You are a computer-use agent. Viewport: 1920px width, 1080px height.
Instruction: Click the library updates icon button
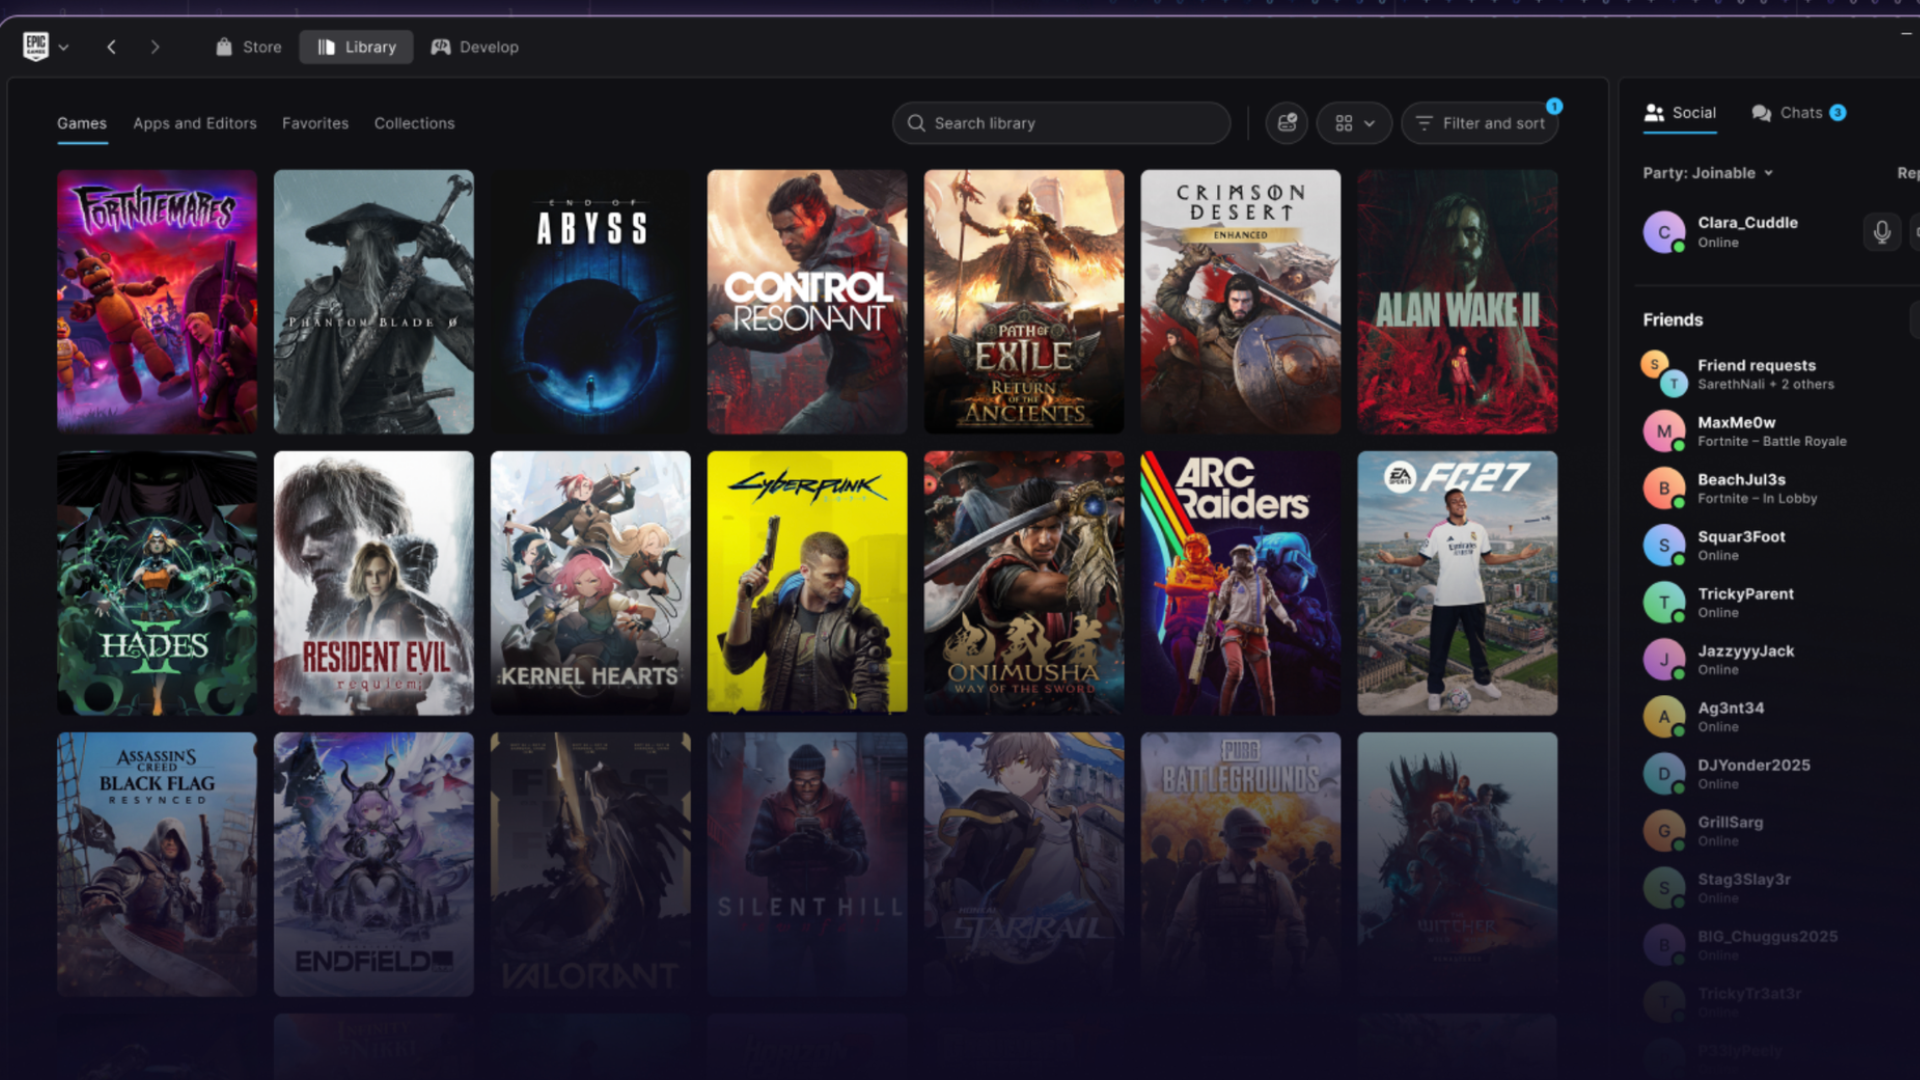(x=1287, y=123)
